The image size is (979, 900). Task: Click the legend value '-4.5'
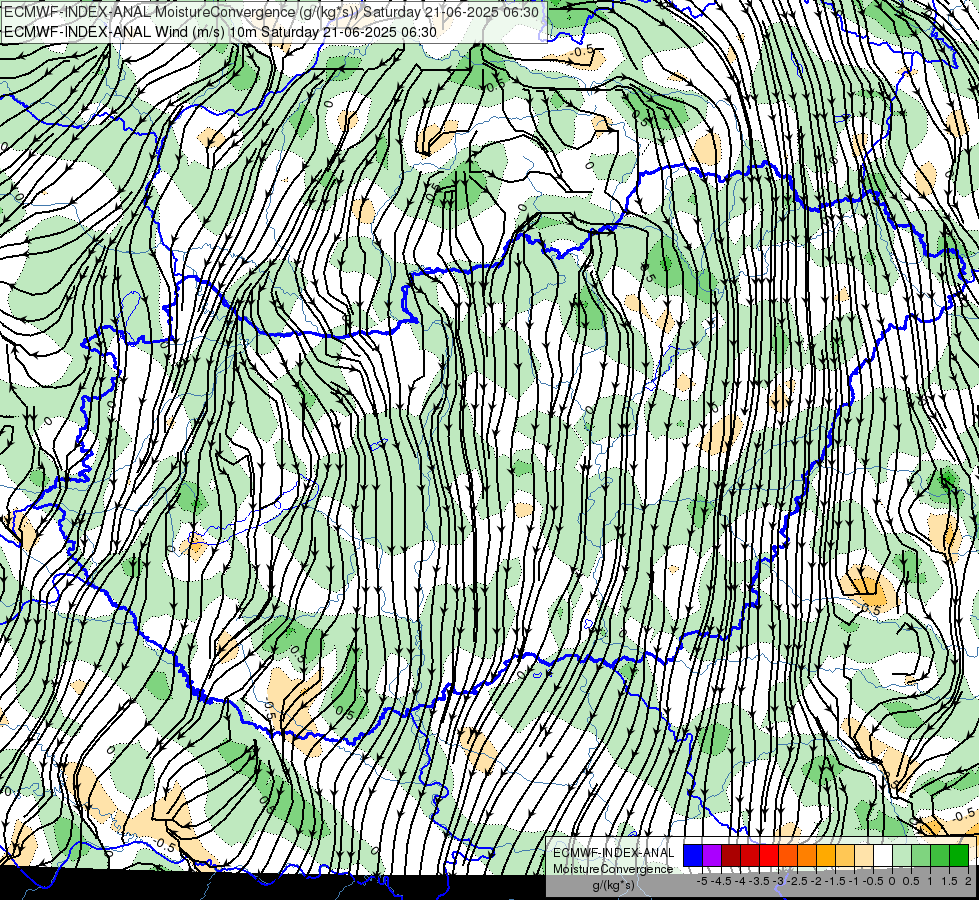point(721,881)
